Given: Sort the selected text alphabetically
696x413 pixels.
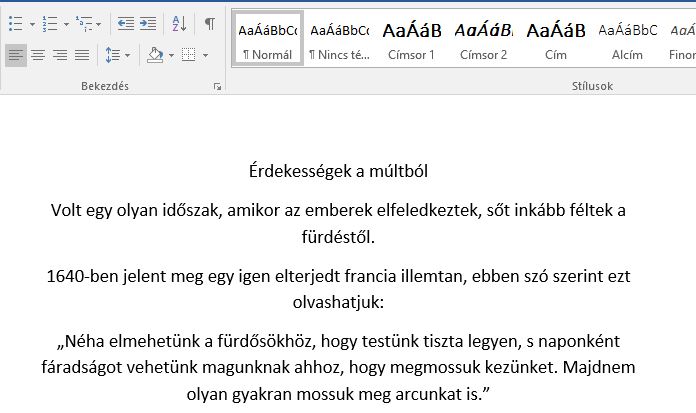Looking at the screenshot, I should [179, 23].
